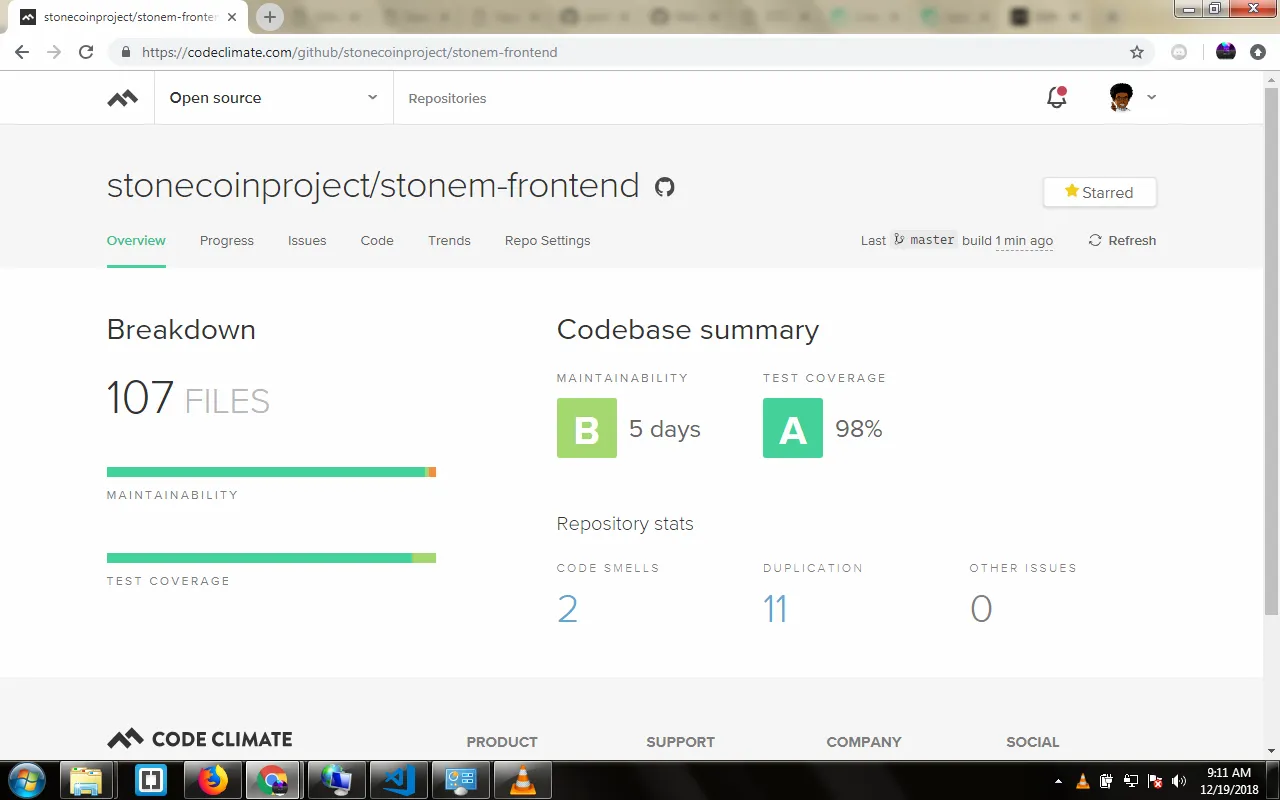Image resolution: width=1280 pixels, height=800 pixels.
Task: Click the Code Climate logo in header
Action: (x=123, y=98)
